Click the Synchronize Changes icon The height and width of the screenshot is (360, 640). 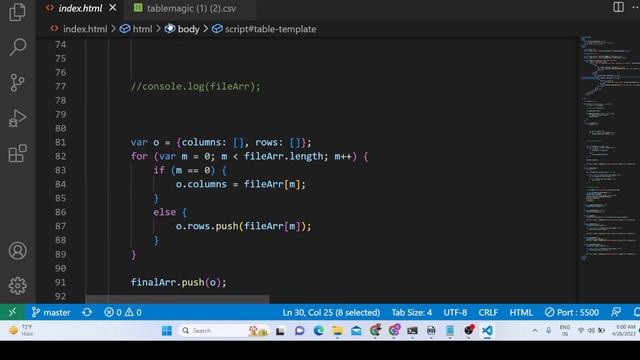tap(87, 312)
